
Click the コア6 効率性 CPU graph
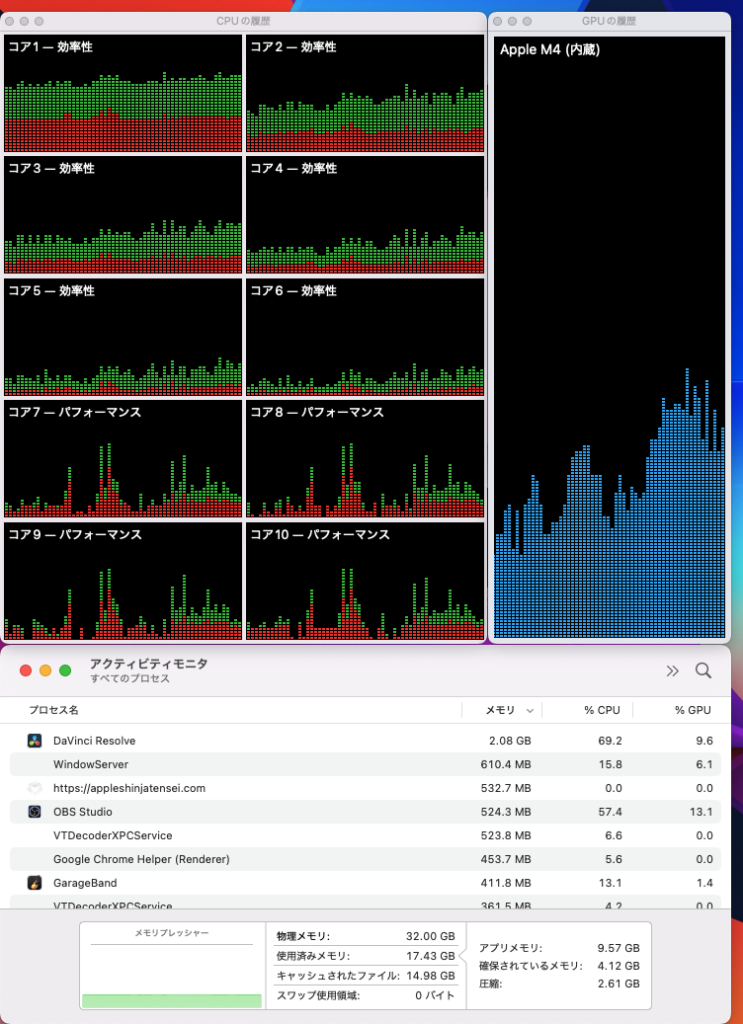point(365,337)
